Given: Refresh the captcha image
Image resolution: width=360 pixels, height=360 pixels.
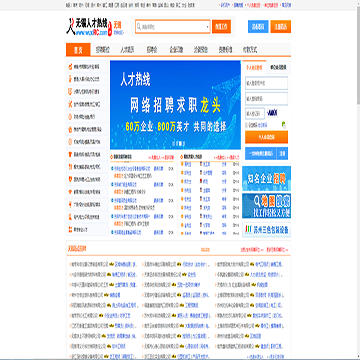Looking at the screenshot, I should click(x=272, y=113).
